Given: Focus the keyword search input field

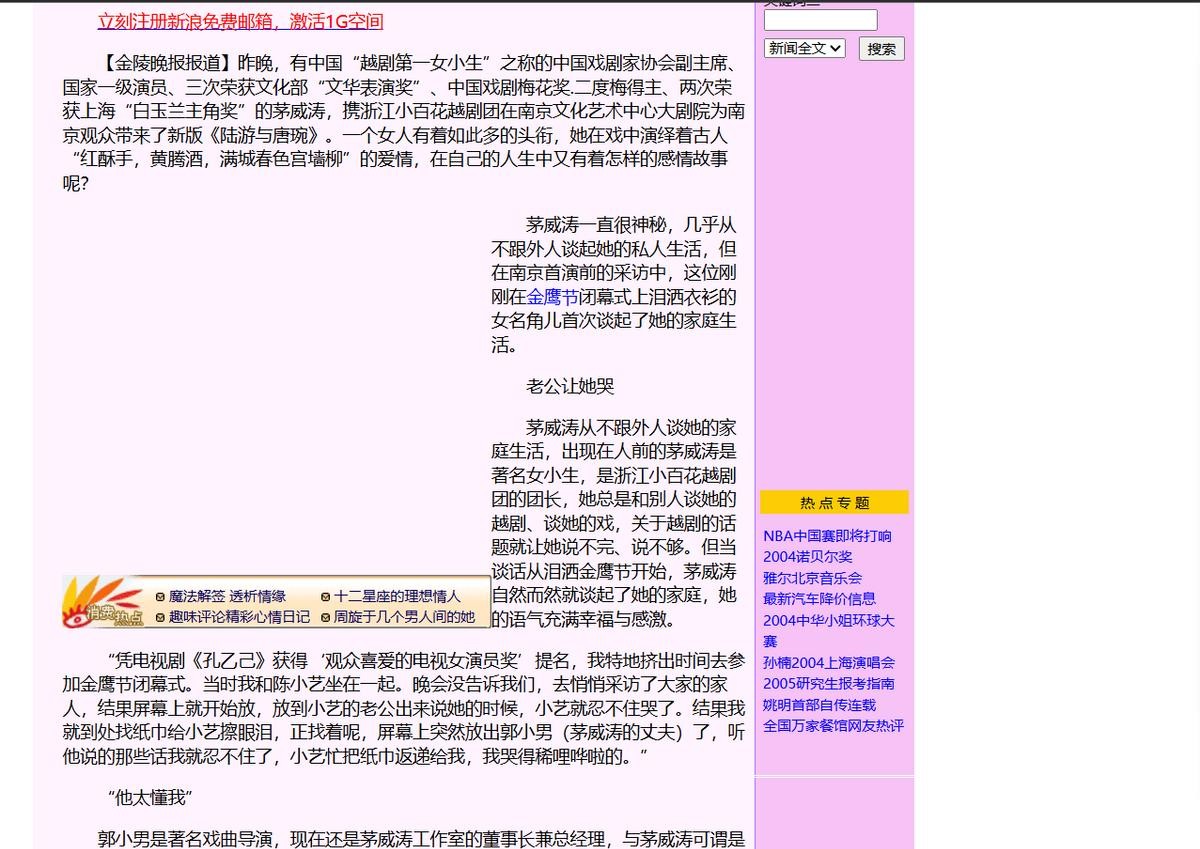Looking at the screenshot, I should pyautogui.click(x=820, y=20).
